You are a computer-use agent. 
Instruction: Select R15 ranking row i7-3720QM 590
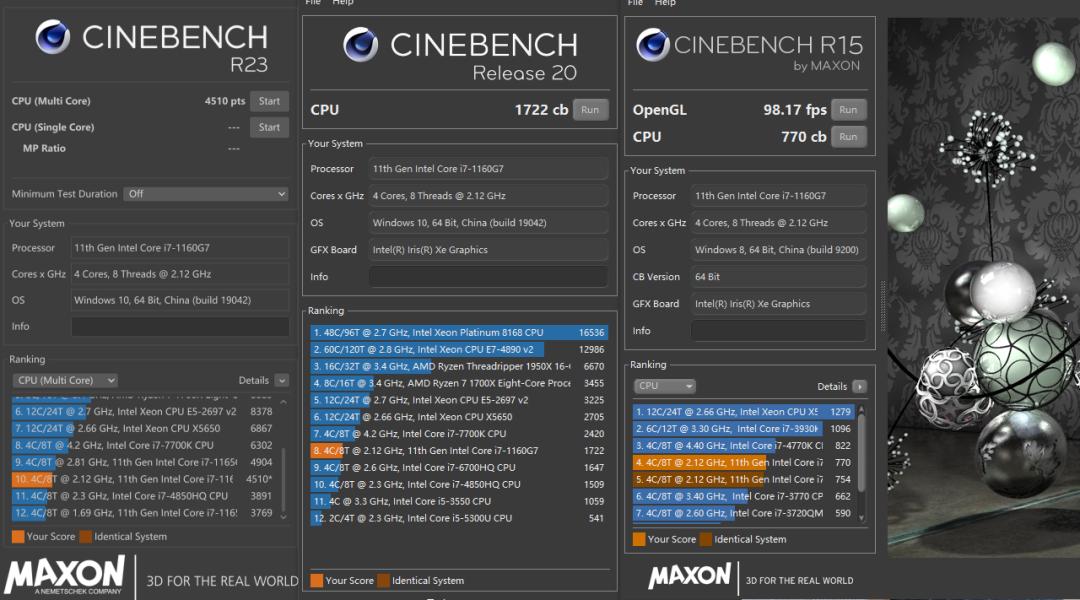(743, 513)
